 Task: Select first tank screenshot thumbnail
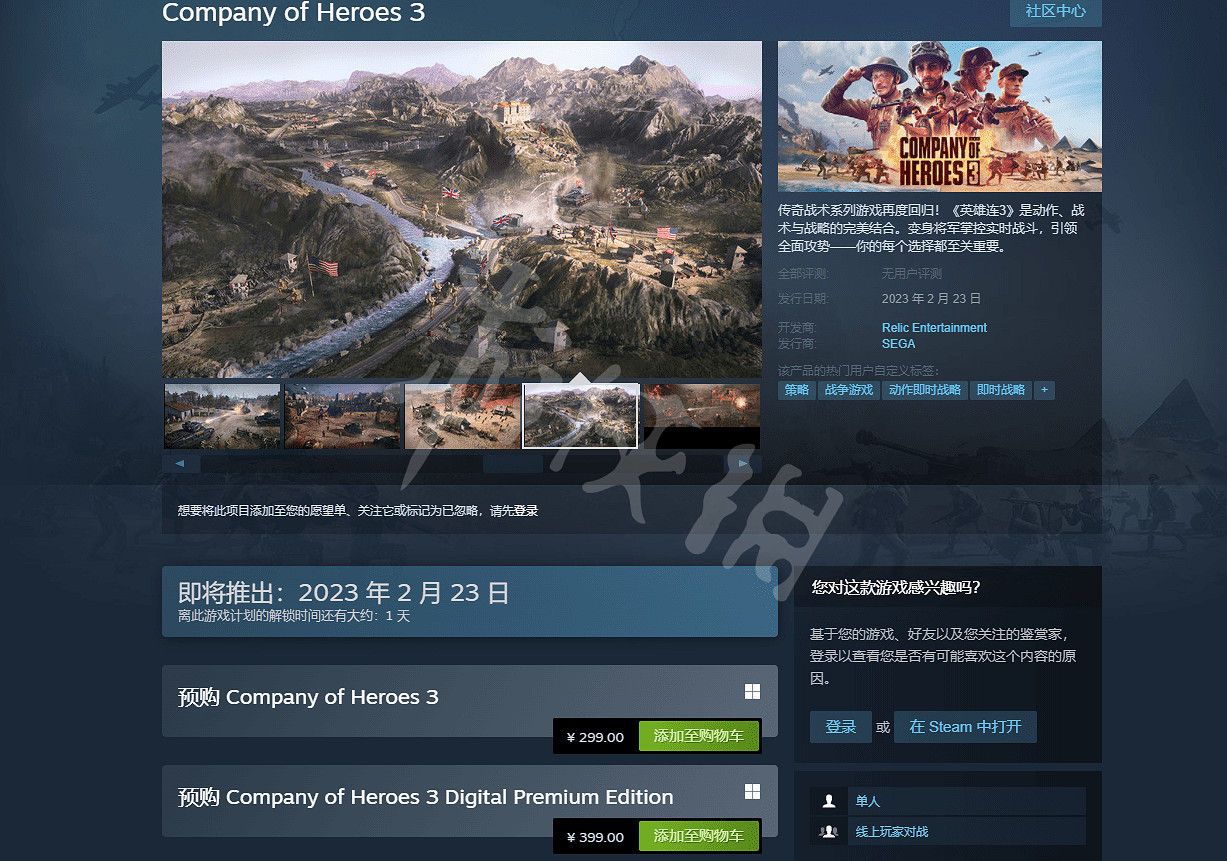pyautogui.click(x=222, y=416)
